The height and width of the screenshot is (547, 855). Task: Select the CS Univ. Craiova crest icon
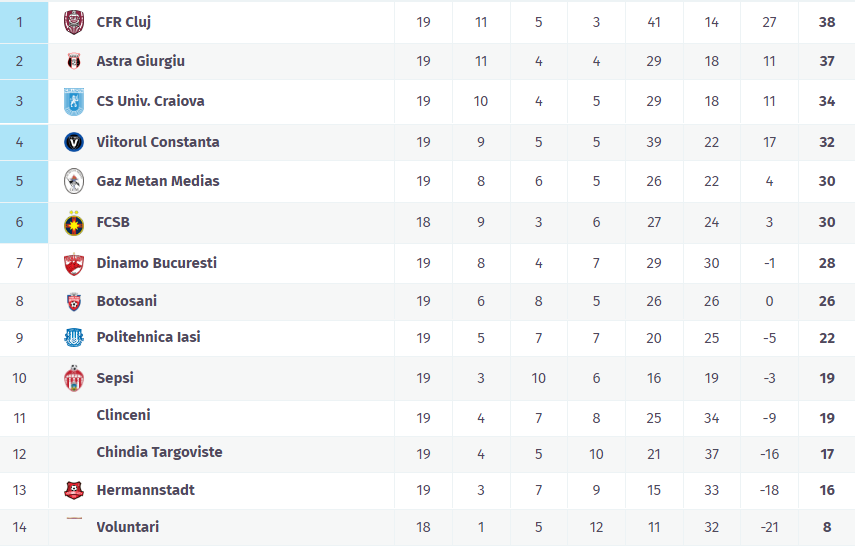[x=74, y=101]
